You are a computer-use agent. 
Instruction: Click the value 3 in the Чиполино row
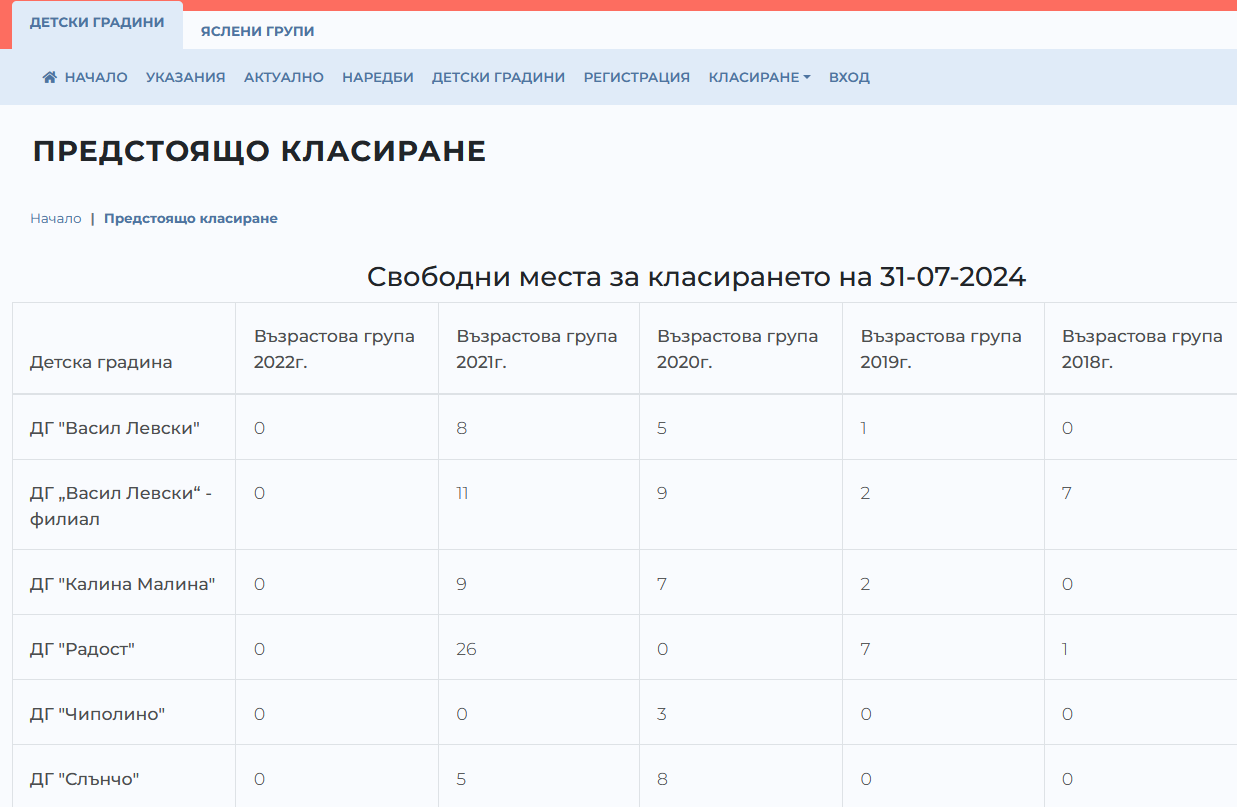[x=662, y=714]
